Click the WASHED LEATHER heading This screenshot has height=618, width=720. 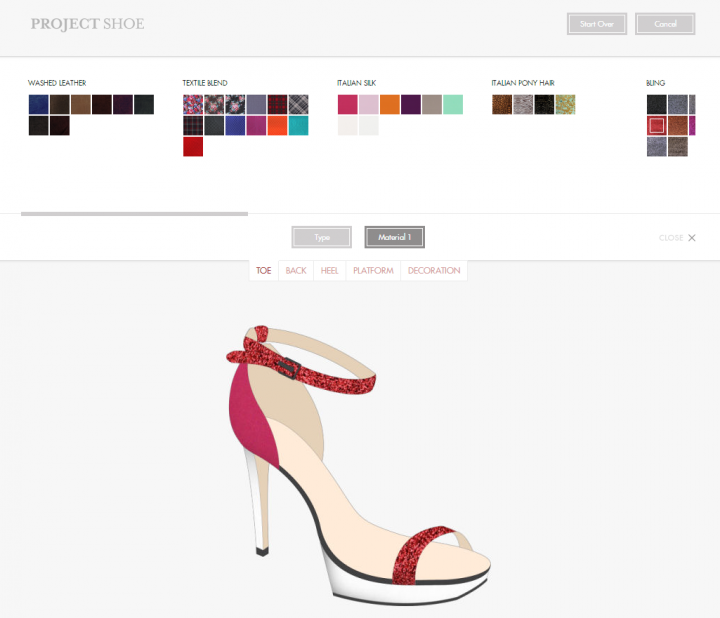point(57,83)
